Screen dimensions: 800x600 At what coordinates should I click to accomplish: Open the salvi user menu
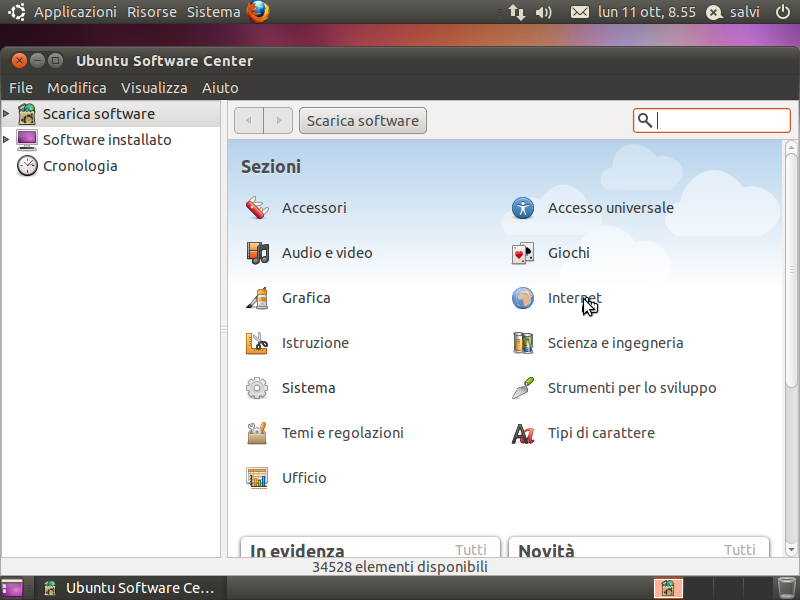tap(733, 12)
